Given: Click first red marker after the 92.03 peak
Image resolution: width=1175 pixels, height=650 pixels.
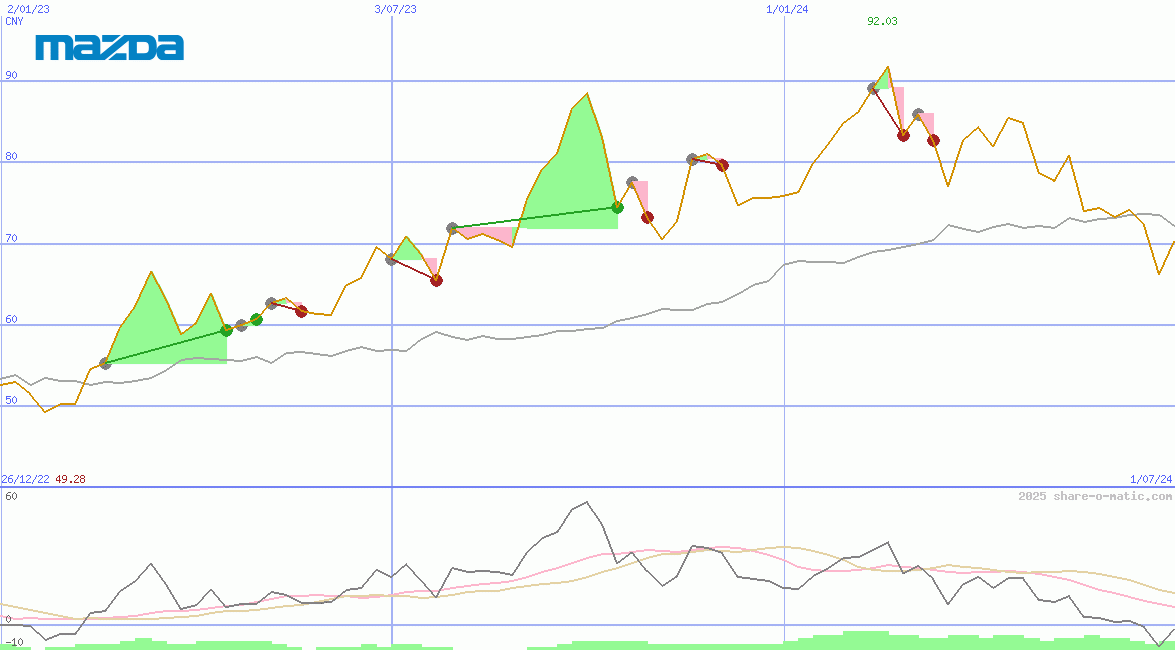Looking at the screenshot, I should tap(903, 135).
